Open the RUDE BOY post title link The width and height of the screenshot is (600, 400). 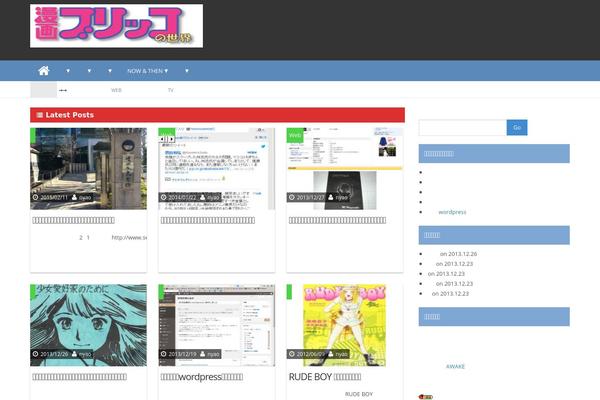(x=325, y=377)
